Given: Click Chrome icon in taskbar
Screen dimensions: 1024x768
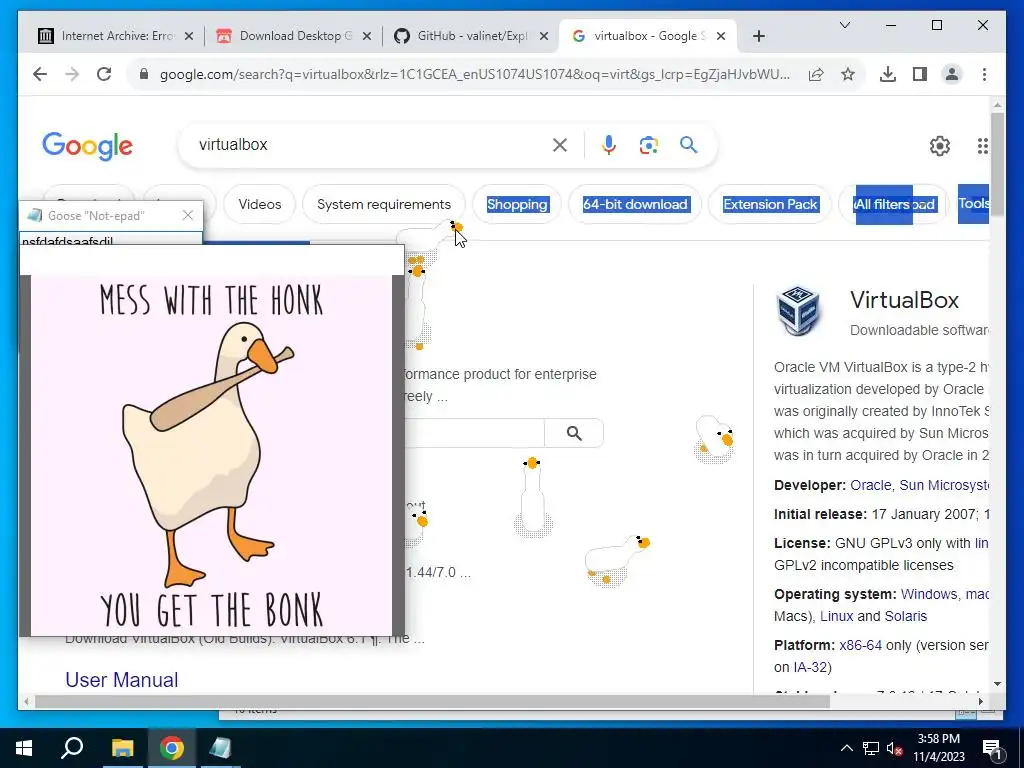Looking at the screenshot, I should pos(172,748).
